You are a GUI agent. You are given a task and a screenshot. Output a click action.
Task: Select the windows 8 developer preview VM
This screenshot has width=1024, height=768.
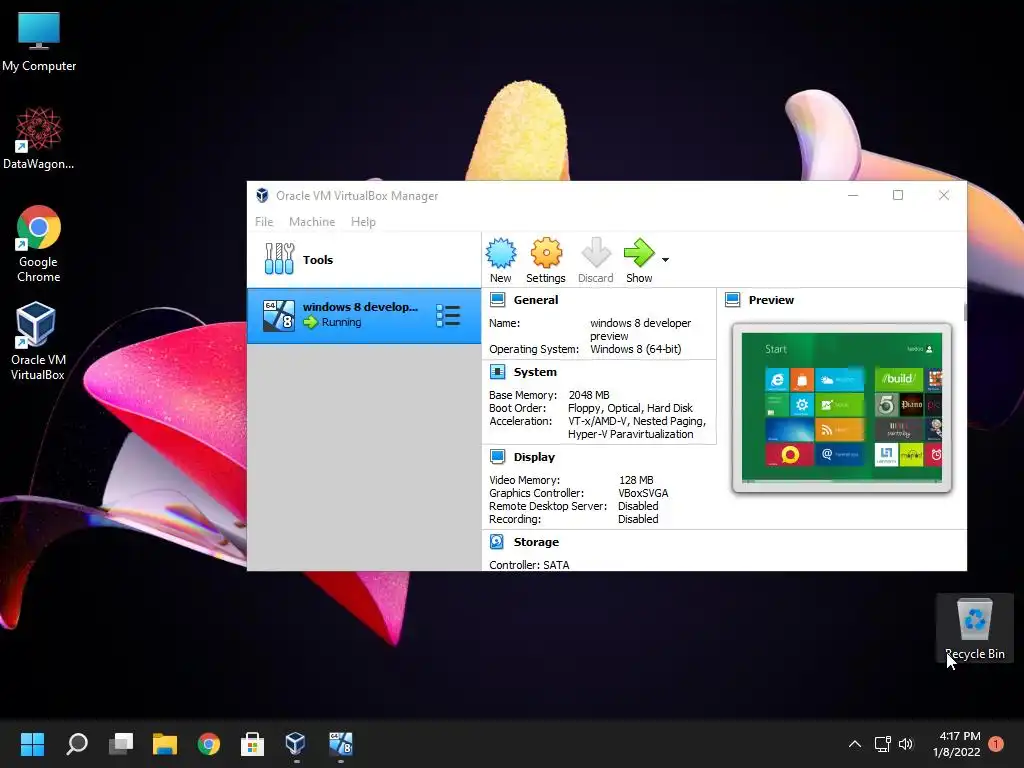(x=364, y=315)
